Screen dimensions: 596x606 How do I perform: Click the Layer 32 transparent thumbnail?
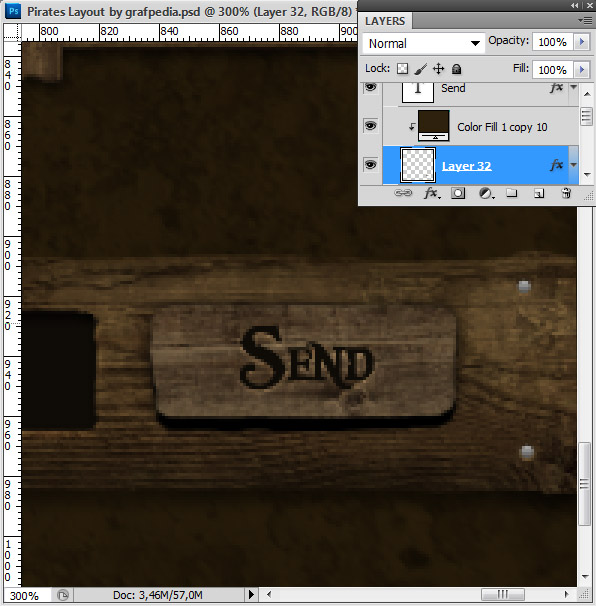pos(418,165)
